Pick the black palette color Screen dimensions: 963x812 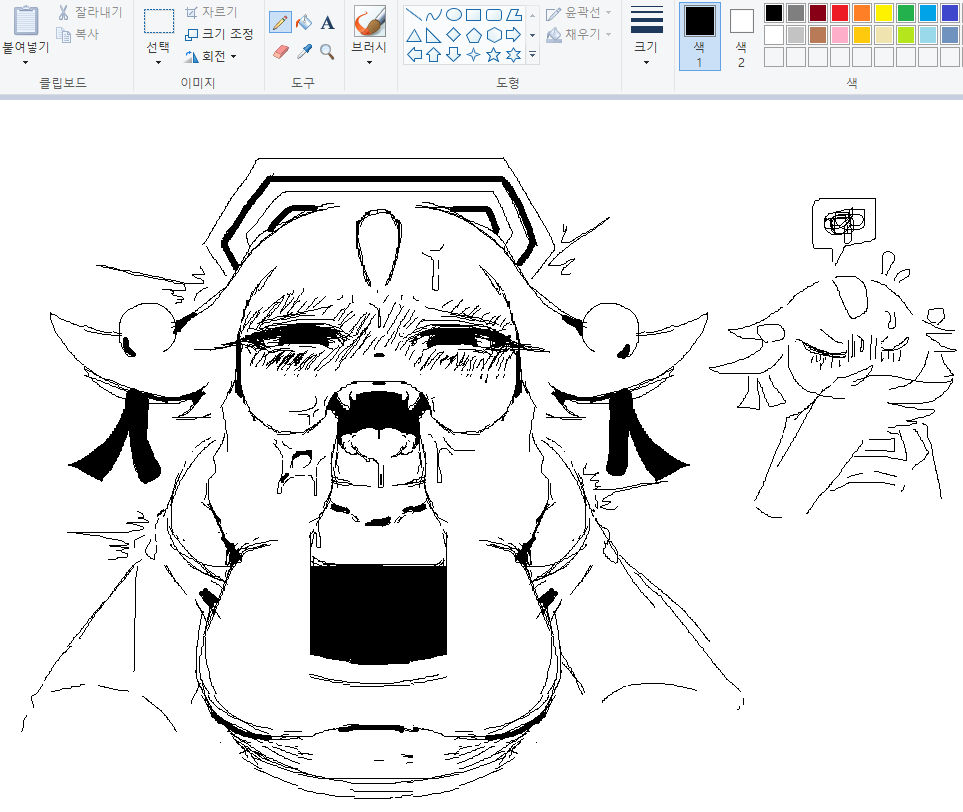point(774,13)
